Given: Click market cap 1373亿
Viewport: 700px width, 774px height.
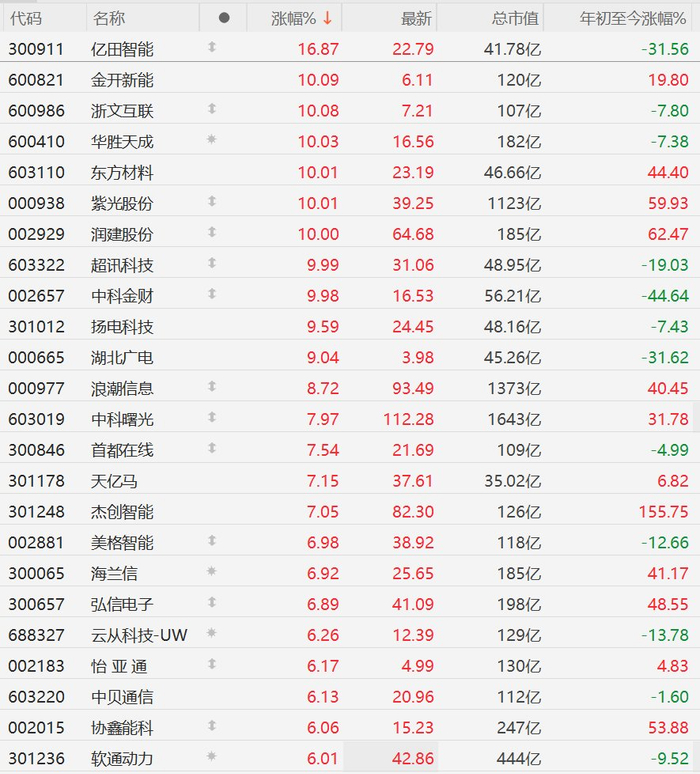Looking at the screenshot, I should [514, 388].
